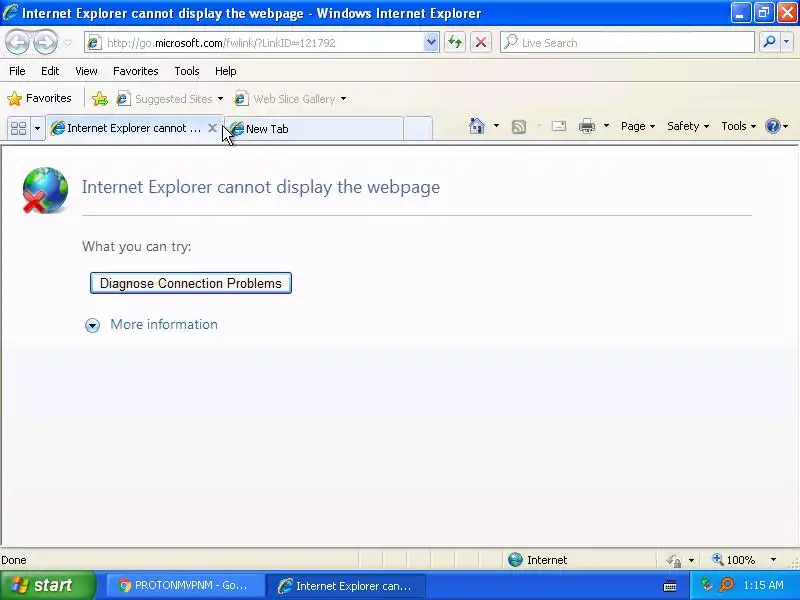
Task: Go to the Home page icon
Action: (477, 126)
